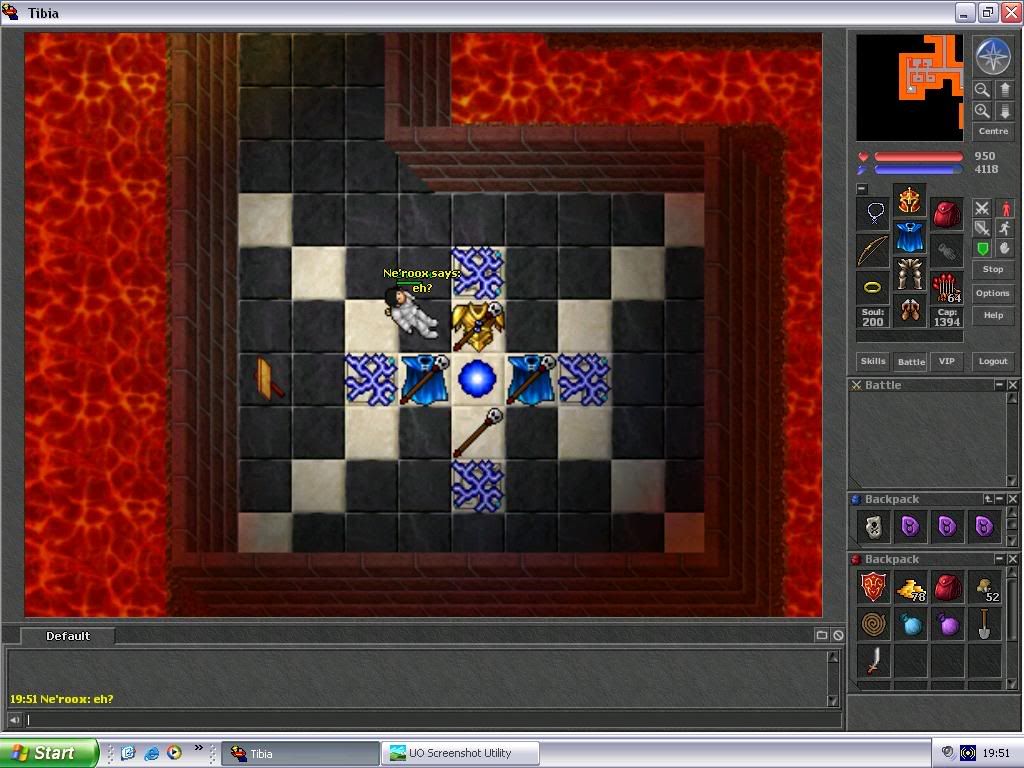This screenshot has height=768, width=1024.
Task: Click the blue mana bar
Action: point(919,170)
